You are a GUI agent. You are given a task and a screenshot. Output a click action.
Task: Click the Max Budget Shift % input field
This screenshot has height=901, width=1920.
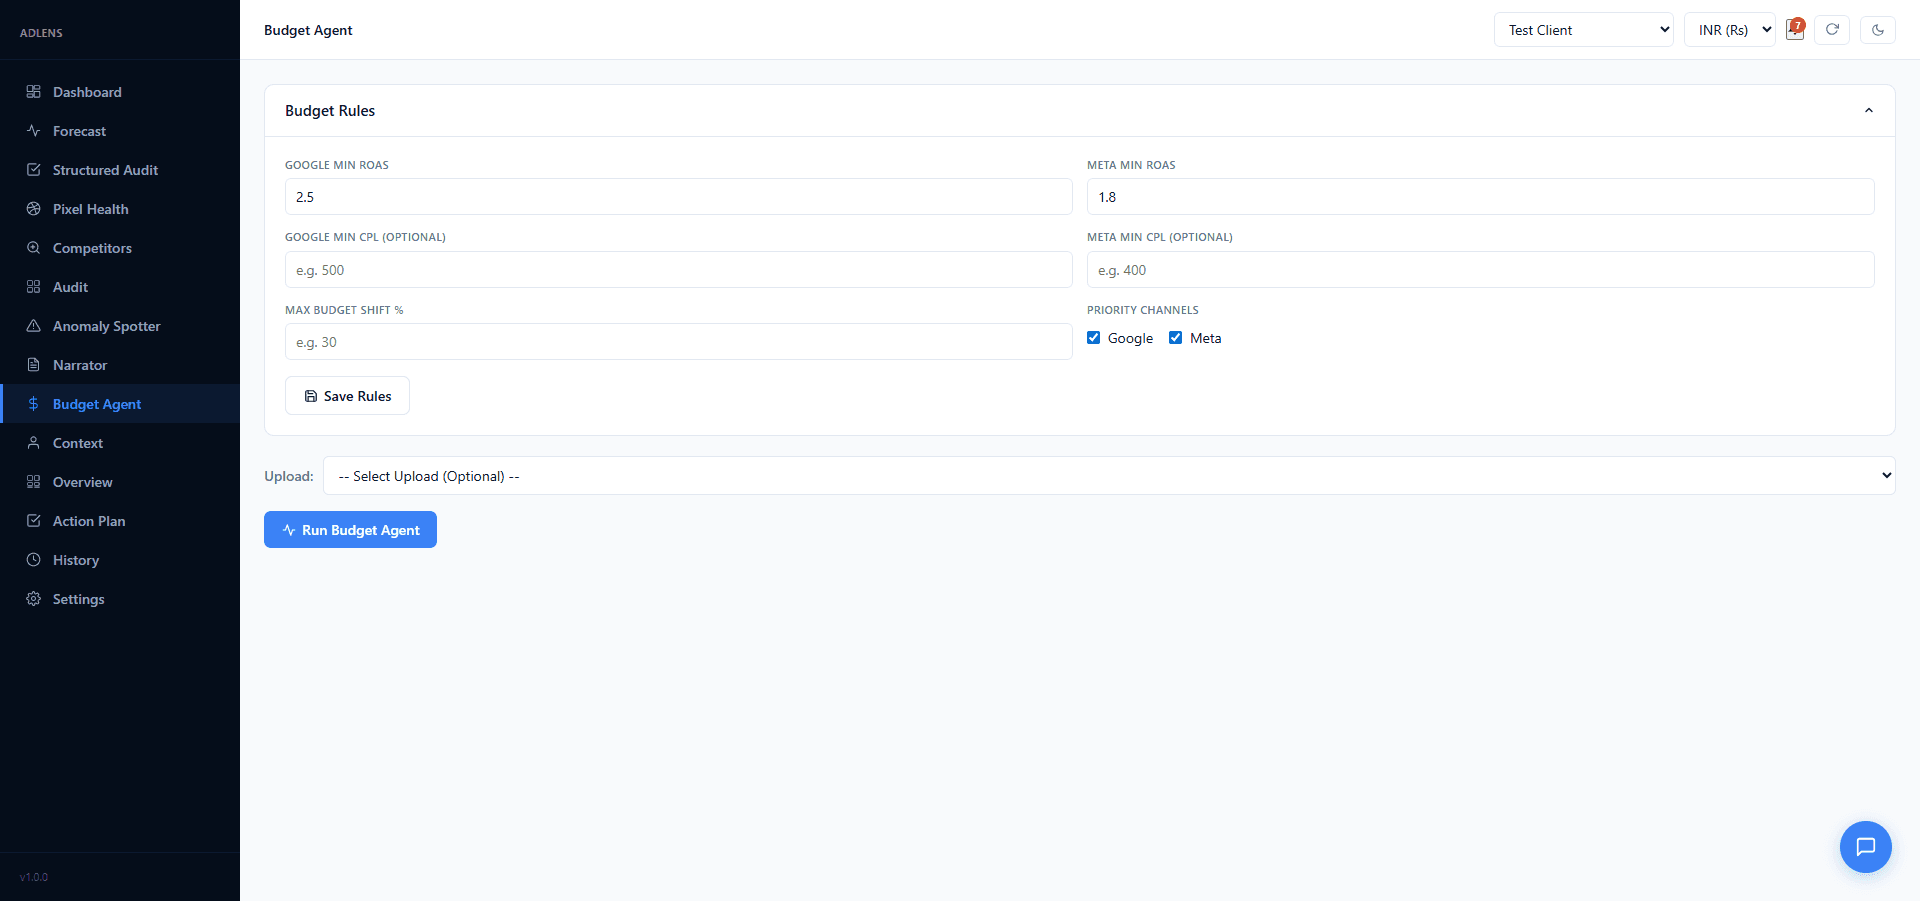pyautogui.click(x=678, y=341)
